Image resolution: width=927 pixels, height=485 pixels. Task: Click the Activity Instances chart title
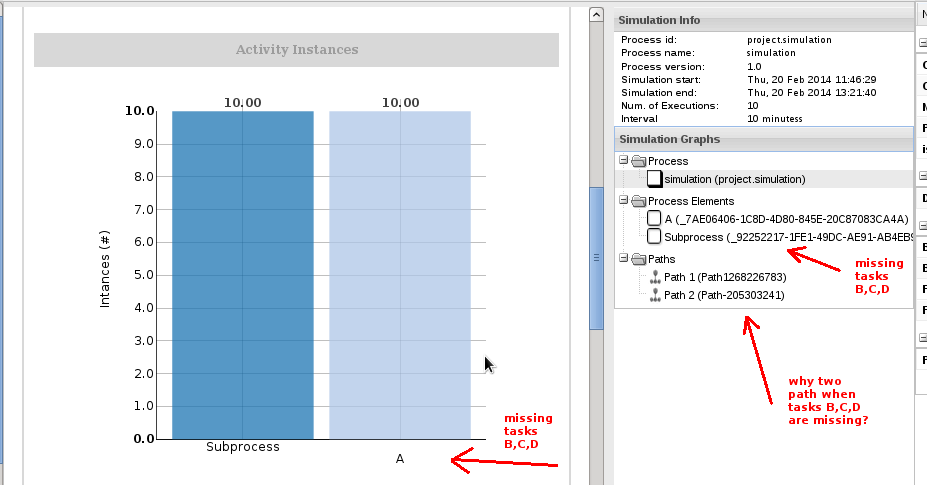coord(297,50)
